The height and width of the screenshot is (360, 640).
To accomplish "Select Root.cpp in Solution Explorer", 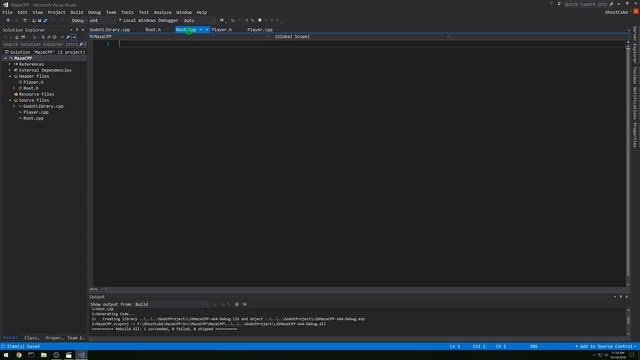I will (x=33, y=118).
